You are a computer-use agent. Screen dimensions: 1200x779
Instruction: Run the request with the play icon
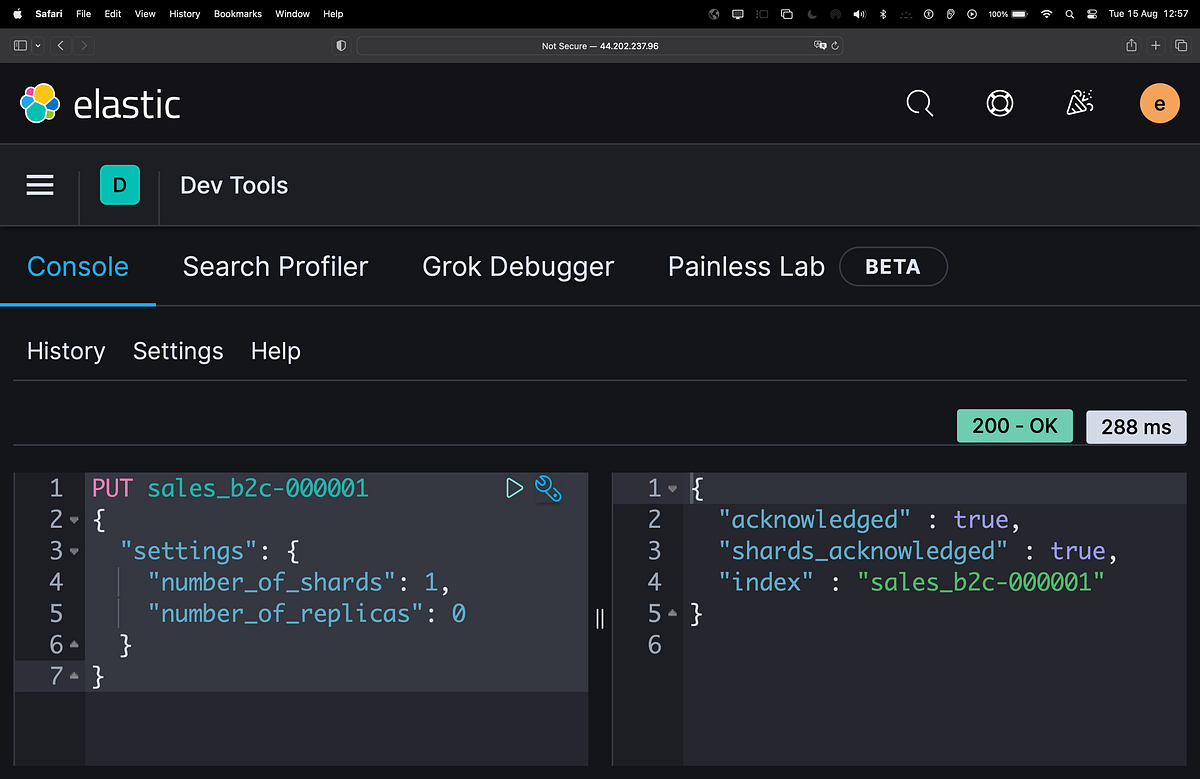tap(514, 488)
